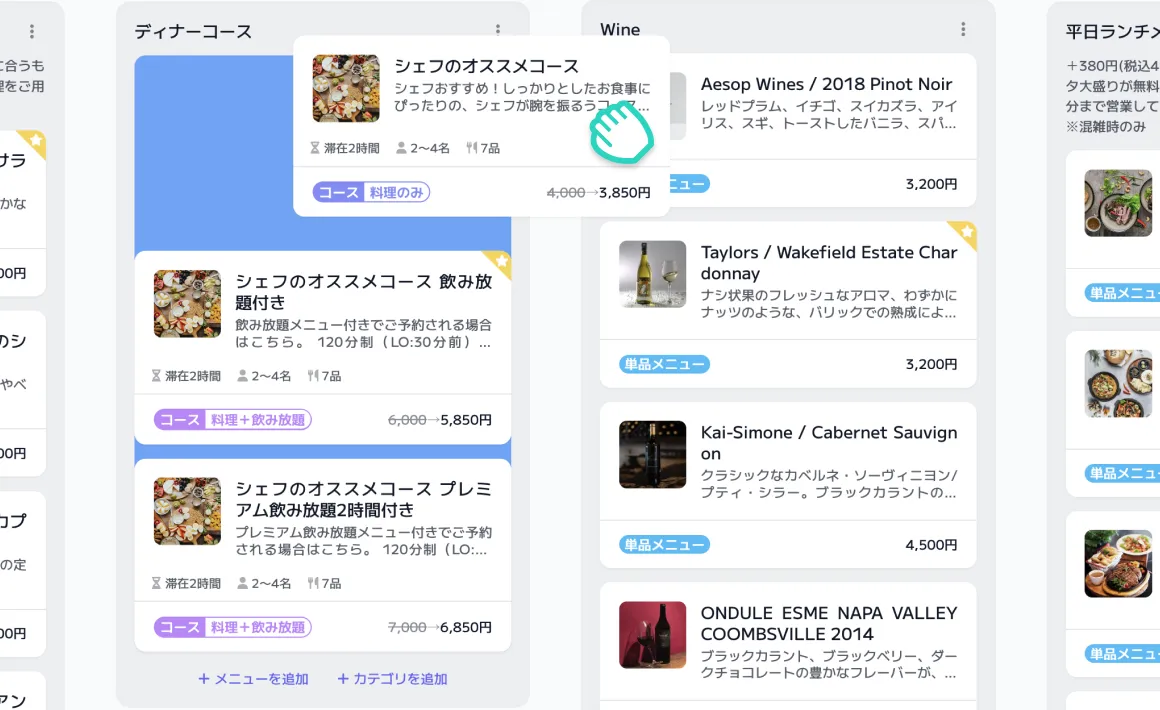Click the people icon on プレミアム飲み放題 card

pos(243,583)
